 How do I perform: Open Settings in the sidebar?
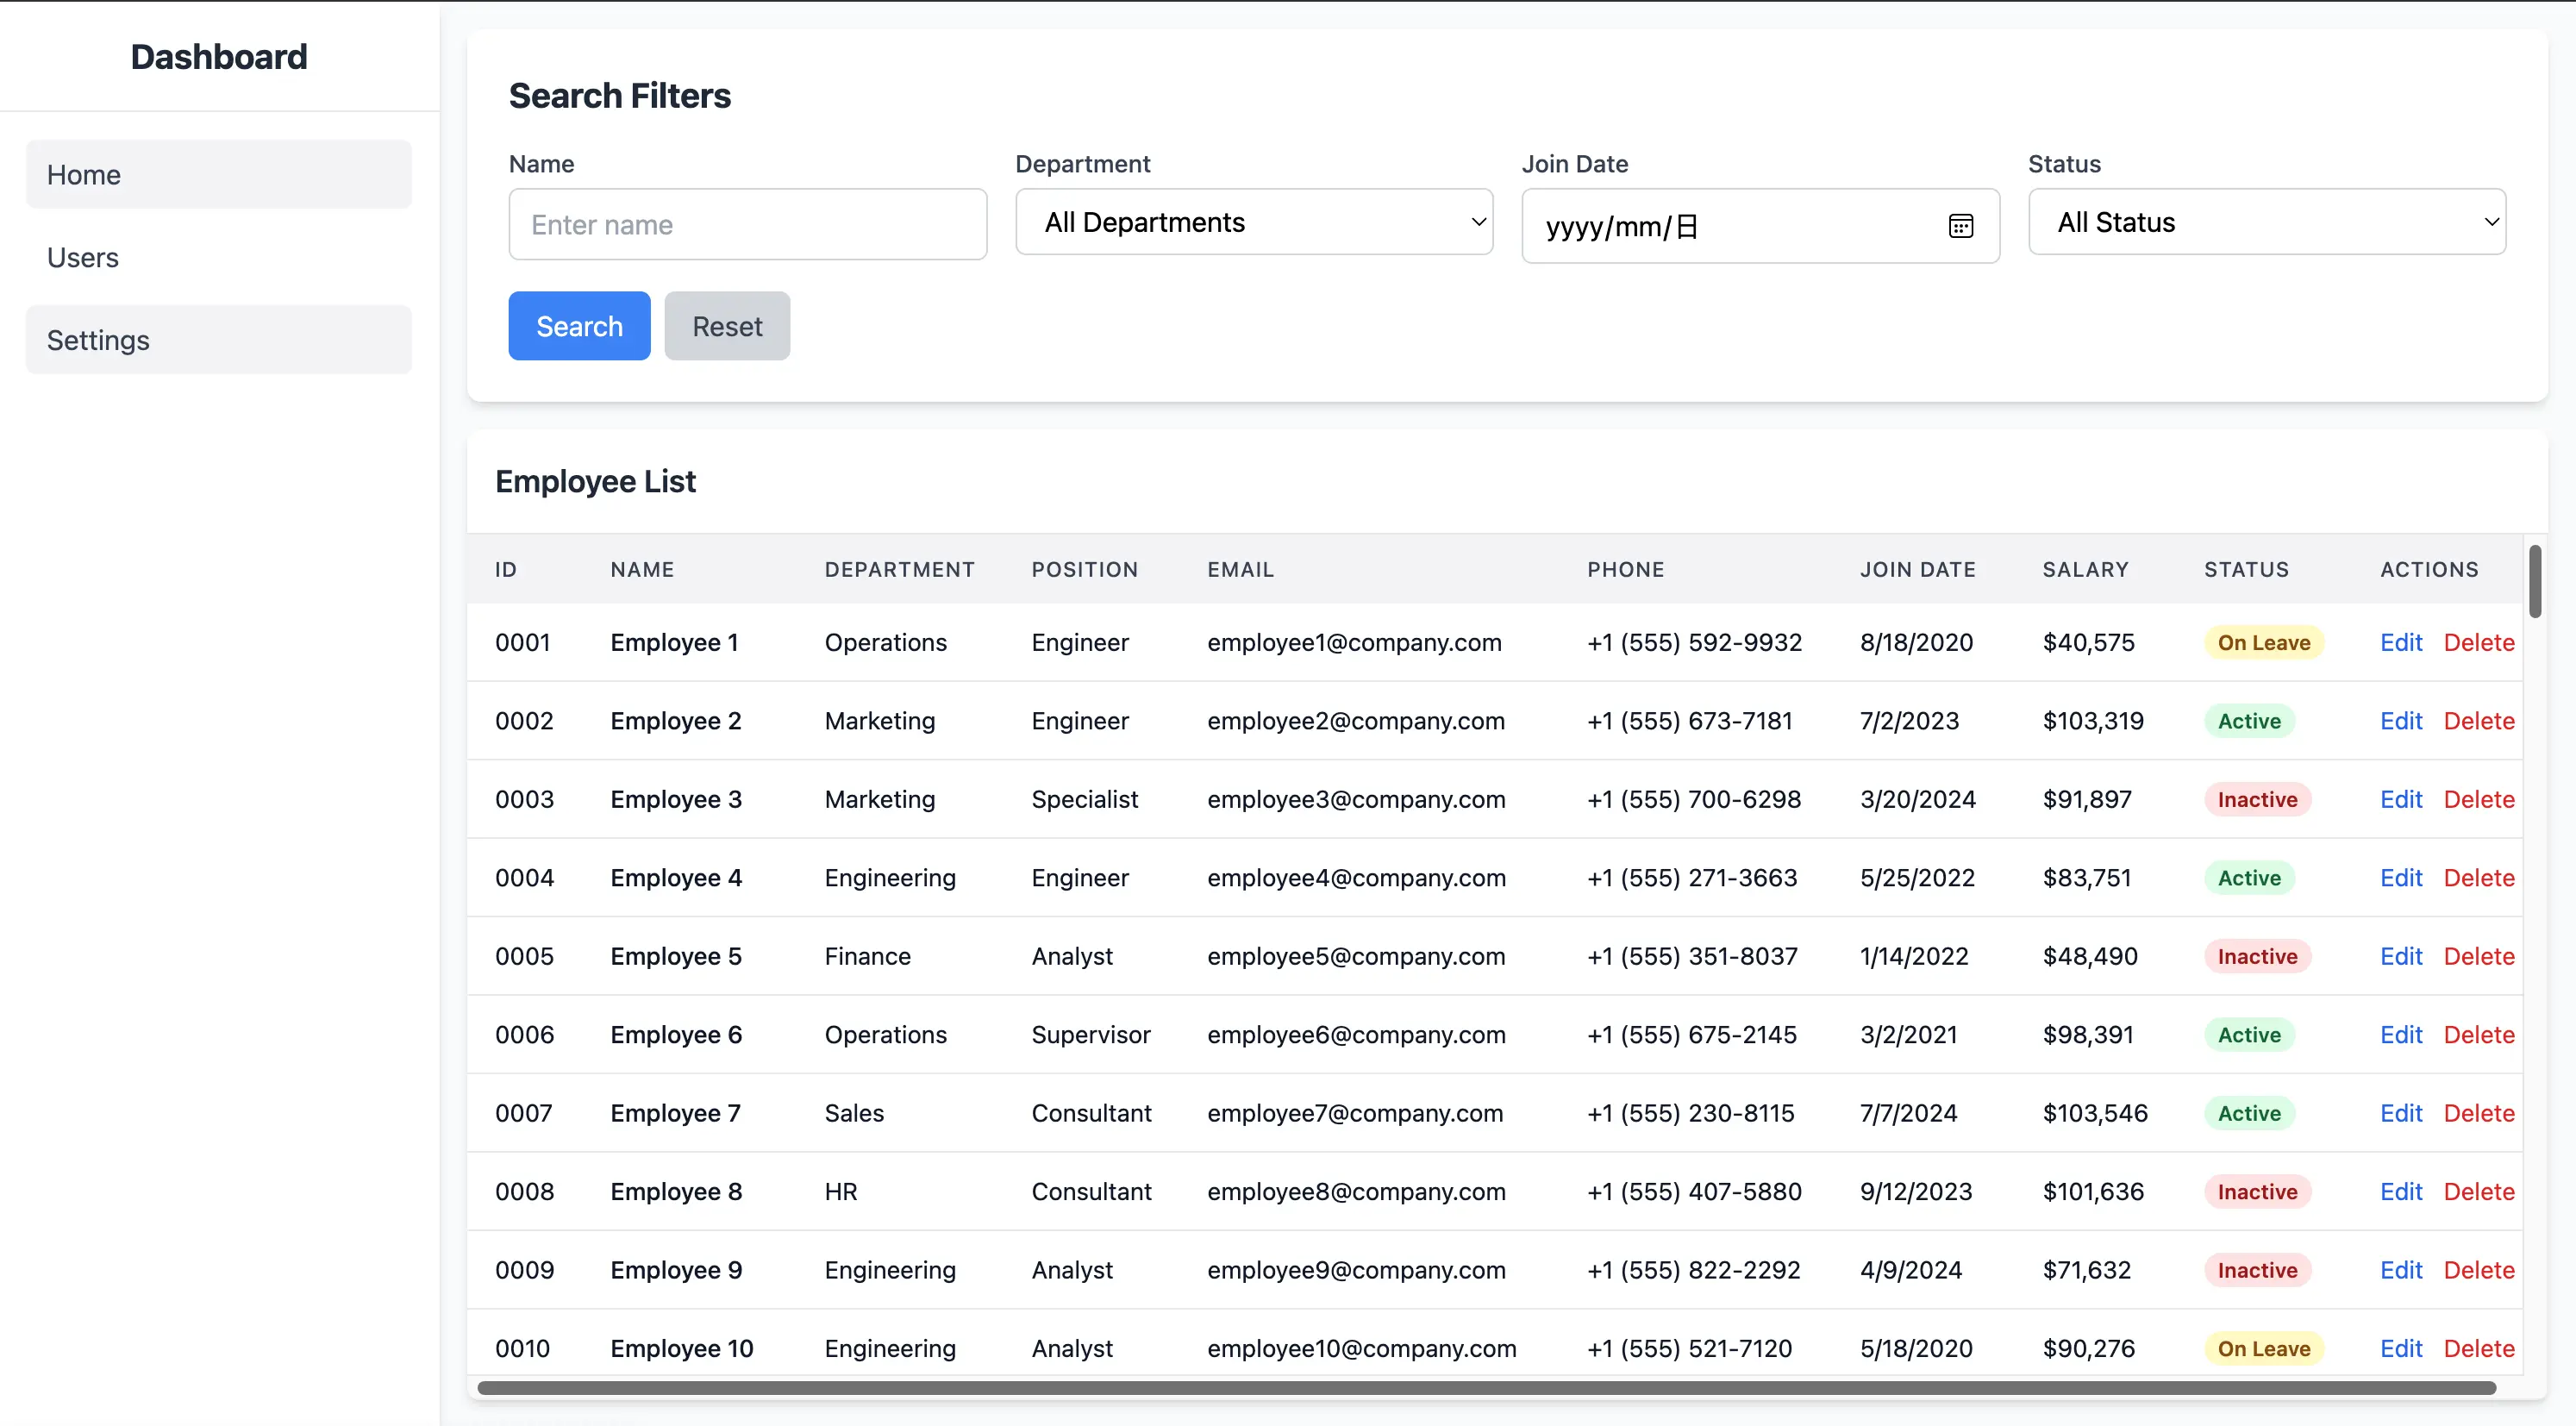pyautogui.click(x=219, y=340)
